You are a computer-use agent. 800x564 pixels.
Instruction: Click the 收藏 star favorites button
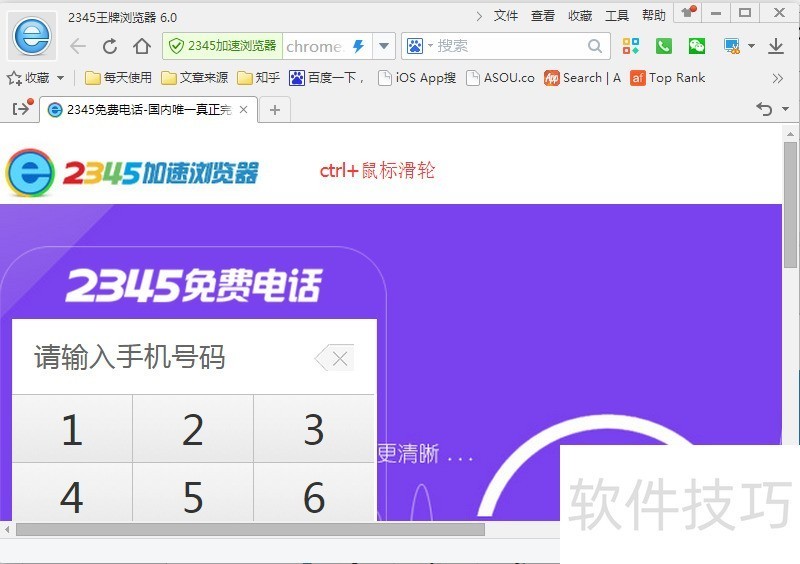tap(28, 78)
